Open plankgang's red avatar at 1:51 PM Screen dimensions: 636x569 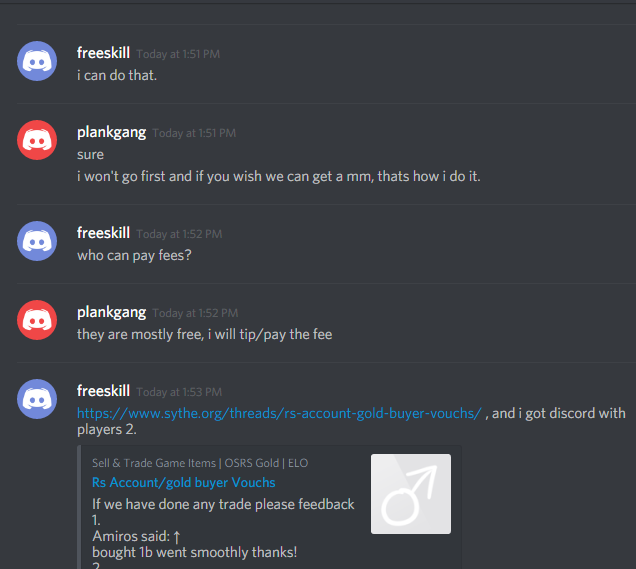[37, 140]
